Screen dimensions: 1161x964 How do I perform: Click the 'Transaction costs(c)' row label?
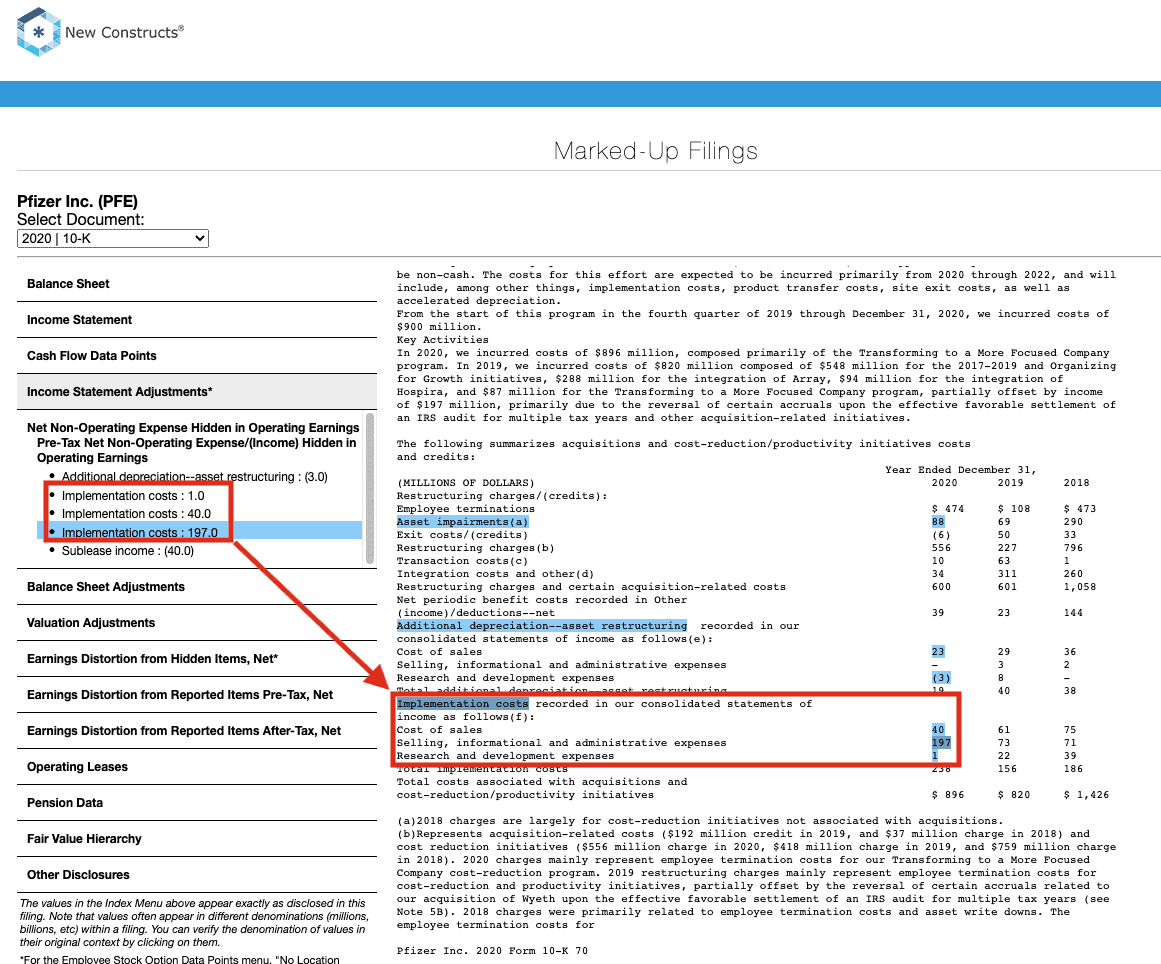pos(462,561)
